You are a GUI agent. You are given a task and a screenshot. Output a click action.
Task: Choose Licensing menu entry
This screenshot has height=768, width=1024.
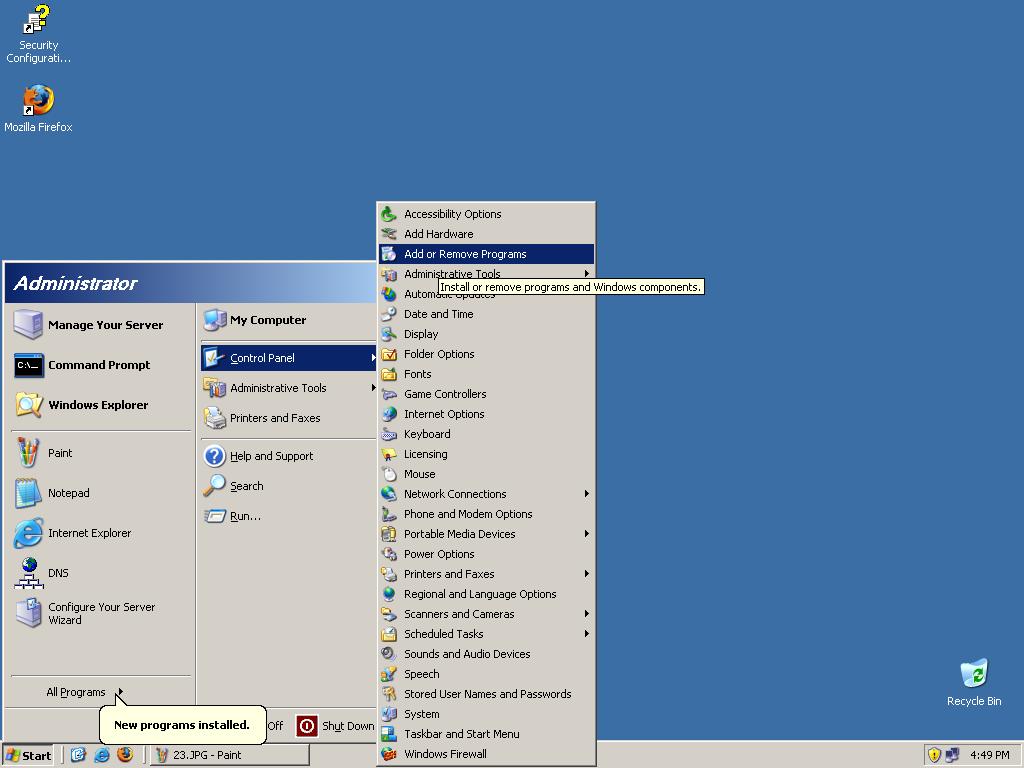(x=487, y=454)
